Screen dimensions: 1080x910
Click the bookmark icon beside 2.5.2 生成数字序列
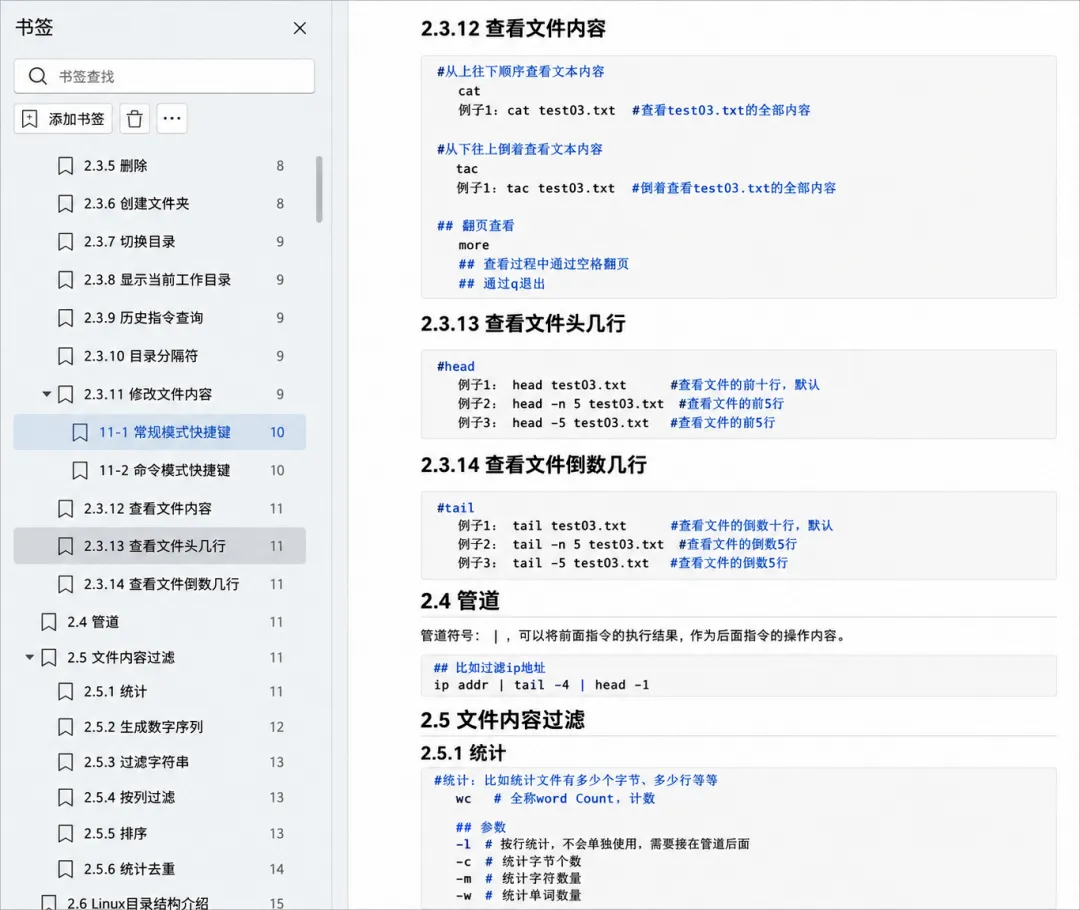pos(65,727)
